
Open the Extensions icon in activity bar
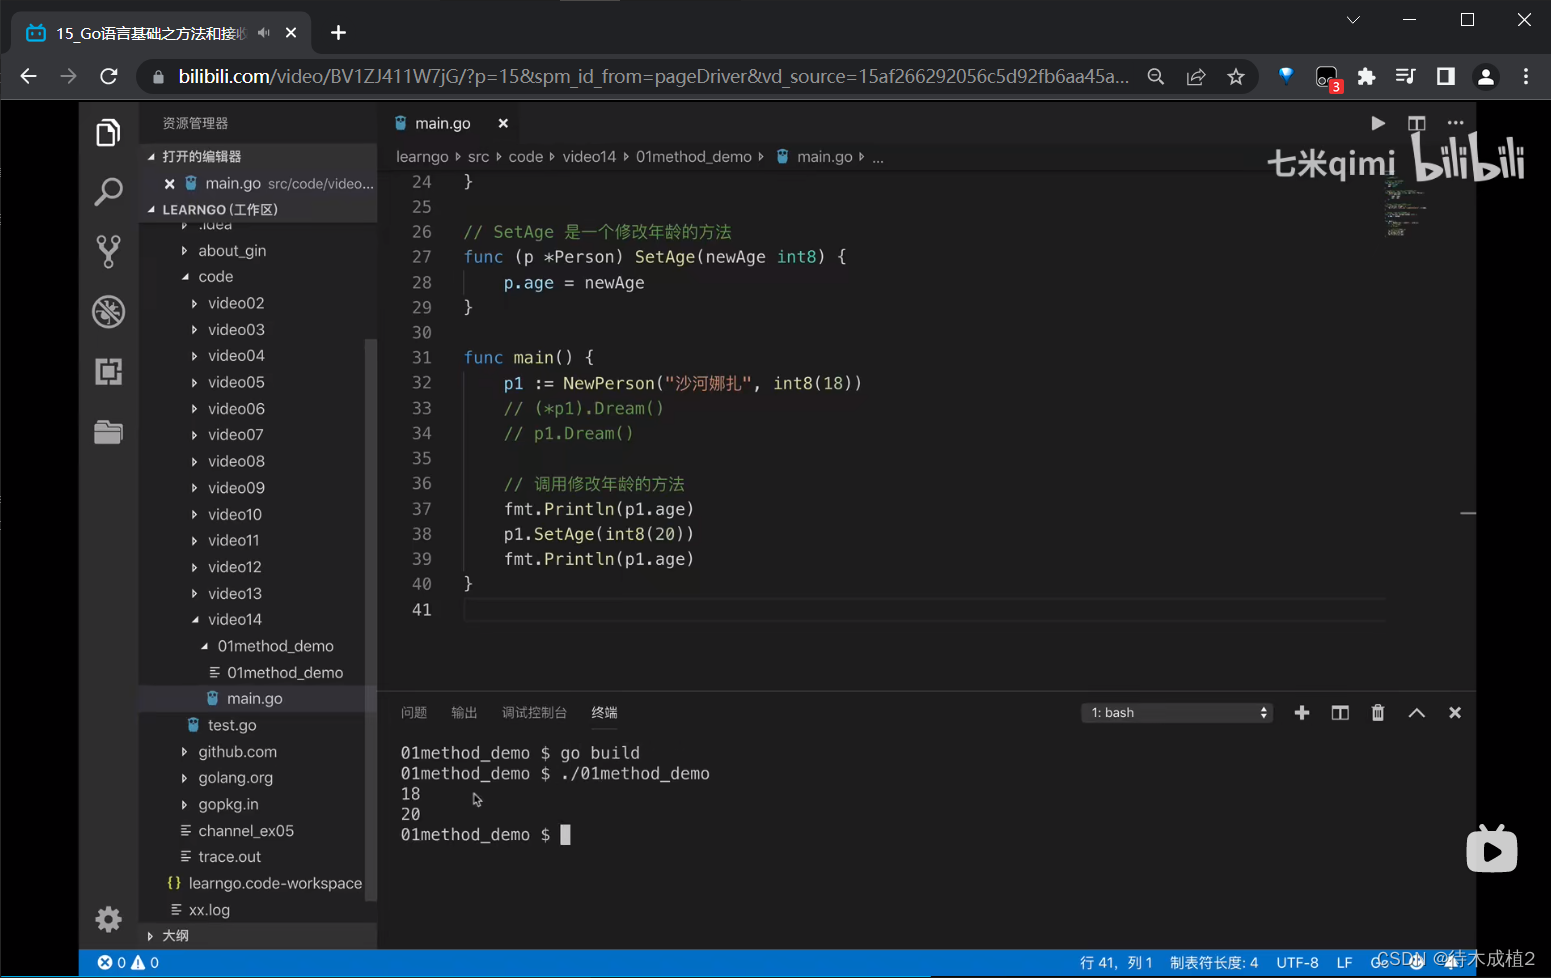(108, 371)
